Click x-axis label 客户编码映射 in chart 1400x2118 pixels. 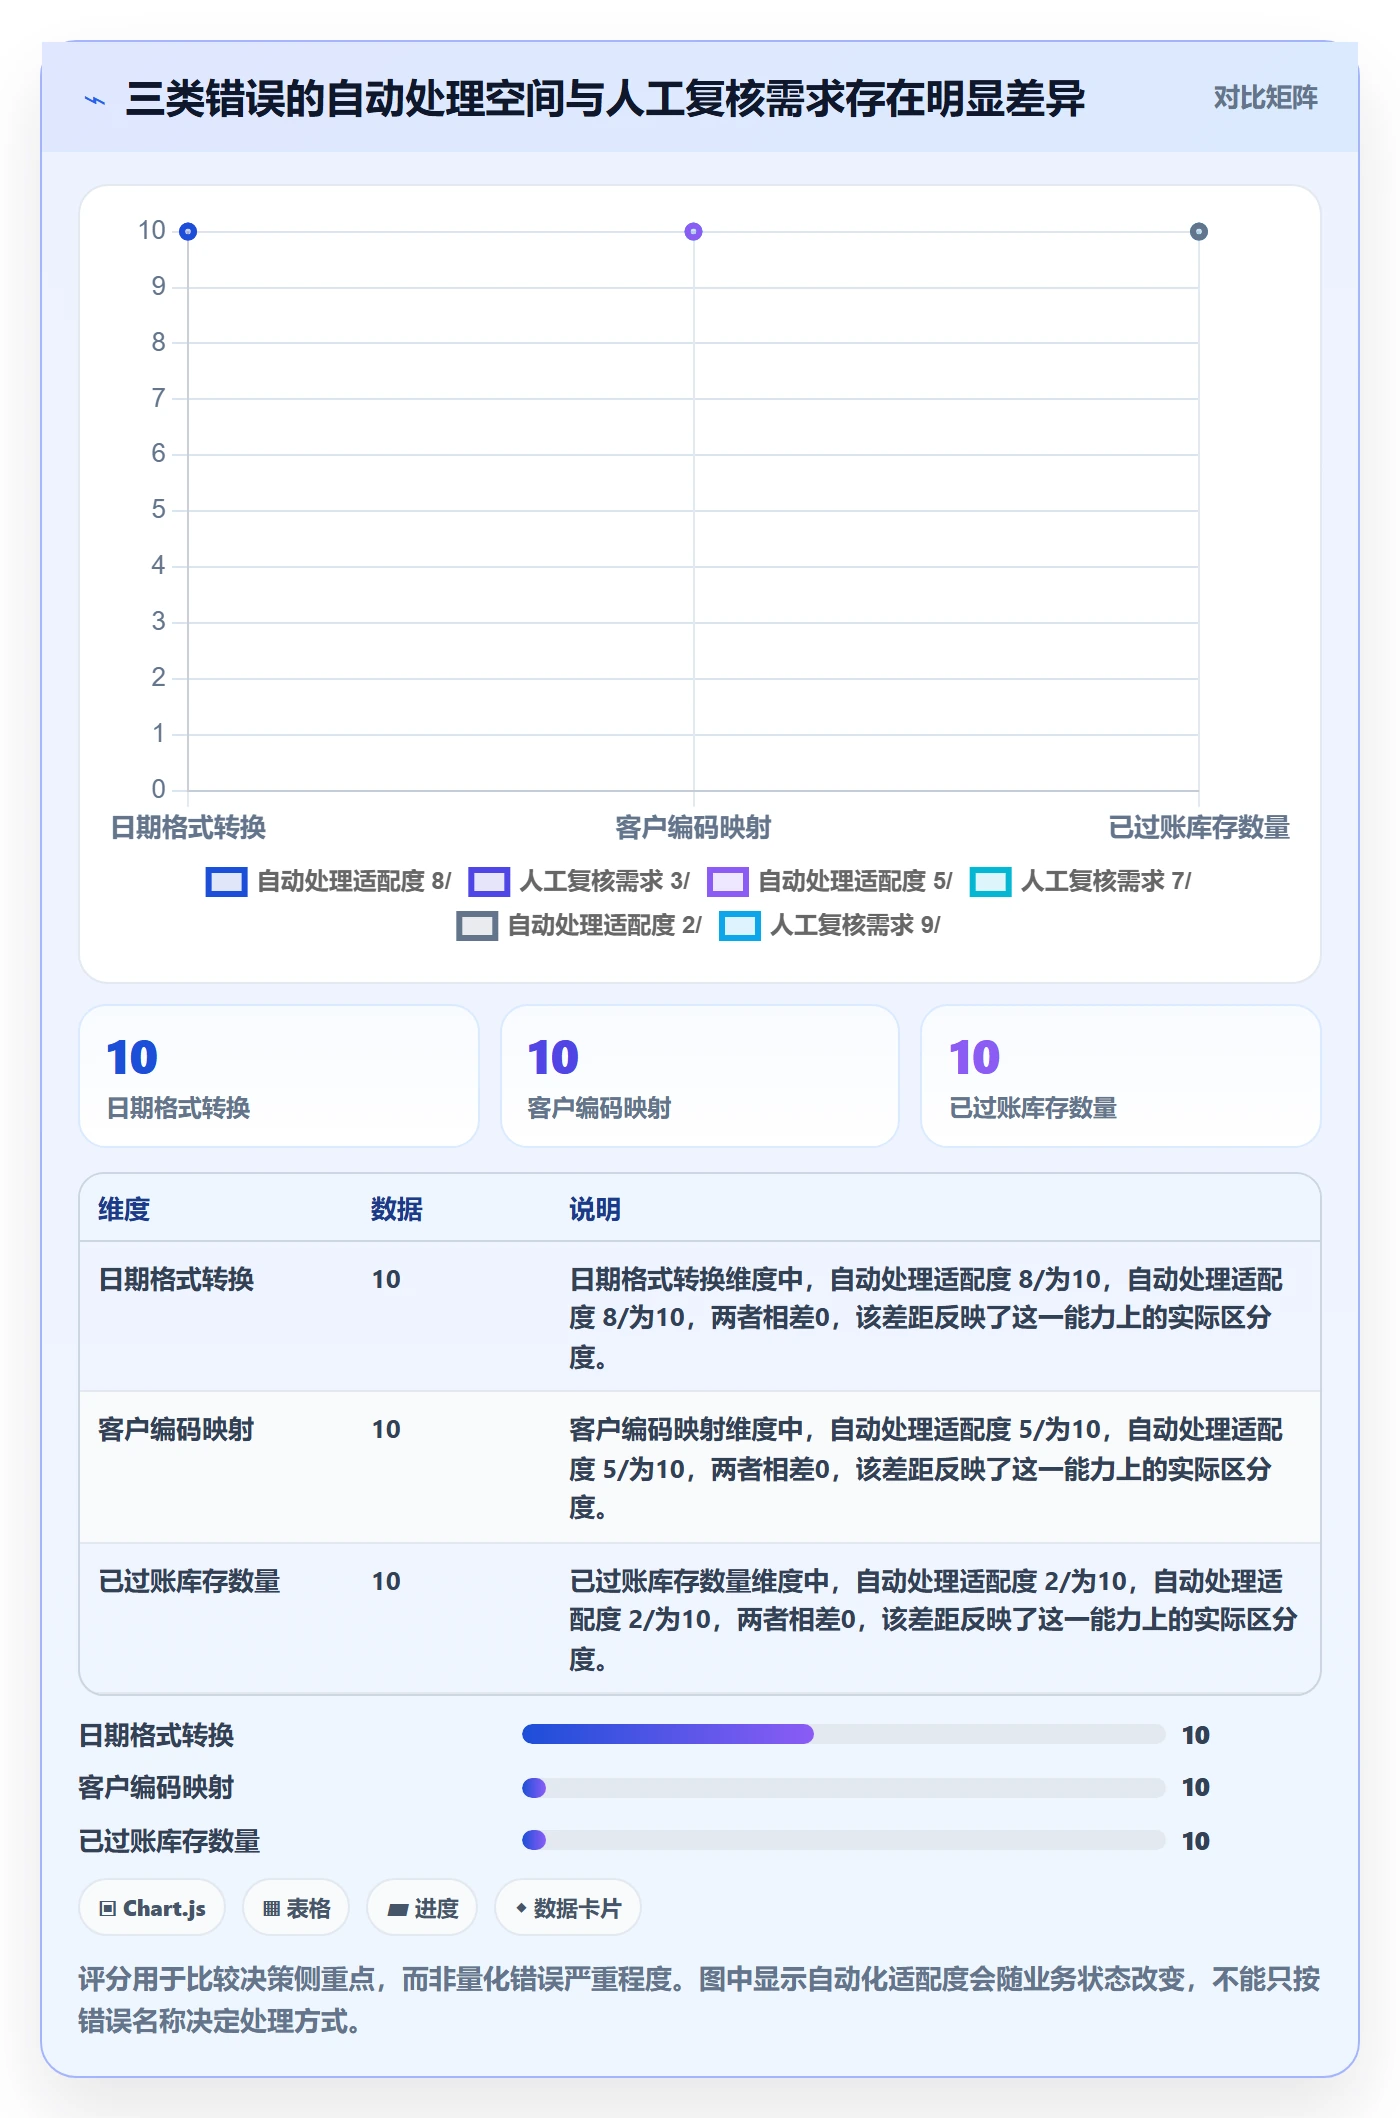pyautogui.click(x=693, y=828)
